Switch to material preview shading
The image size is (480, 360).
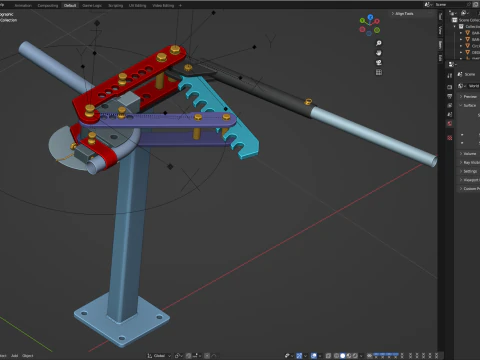(x=349, y=356)
